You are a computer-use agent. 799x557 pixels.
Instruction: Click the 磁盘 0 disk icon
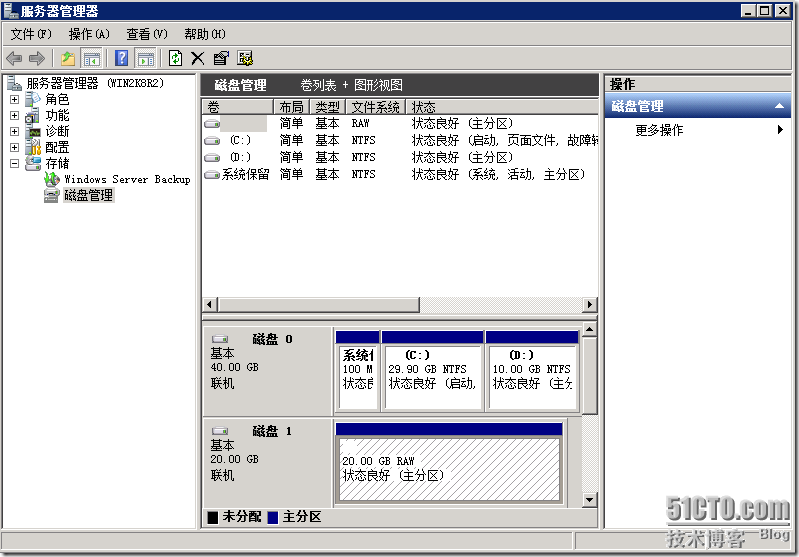tap(220, 339)
